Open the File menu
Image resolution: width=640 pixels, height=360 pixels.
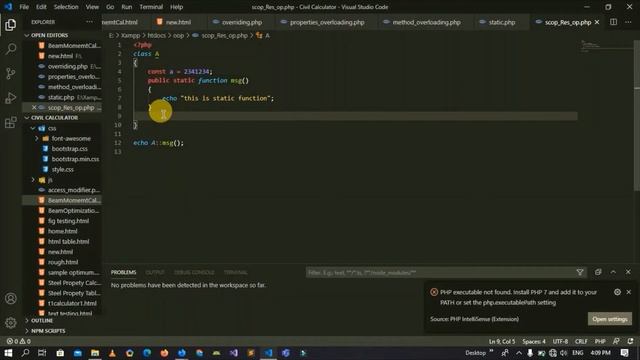click(24, 7)
